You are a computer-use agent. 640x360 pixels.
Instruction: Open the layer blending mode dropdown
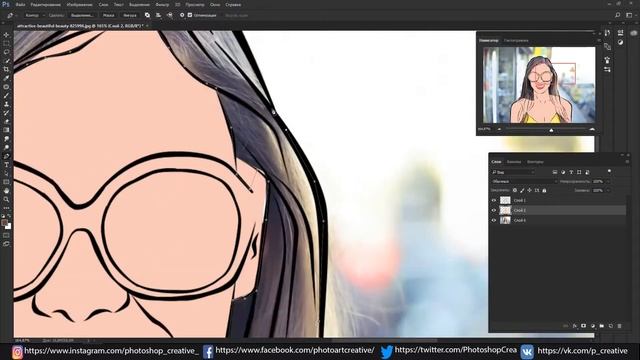pyautogui.click(x=524, y=181)
